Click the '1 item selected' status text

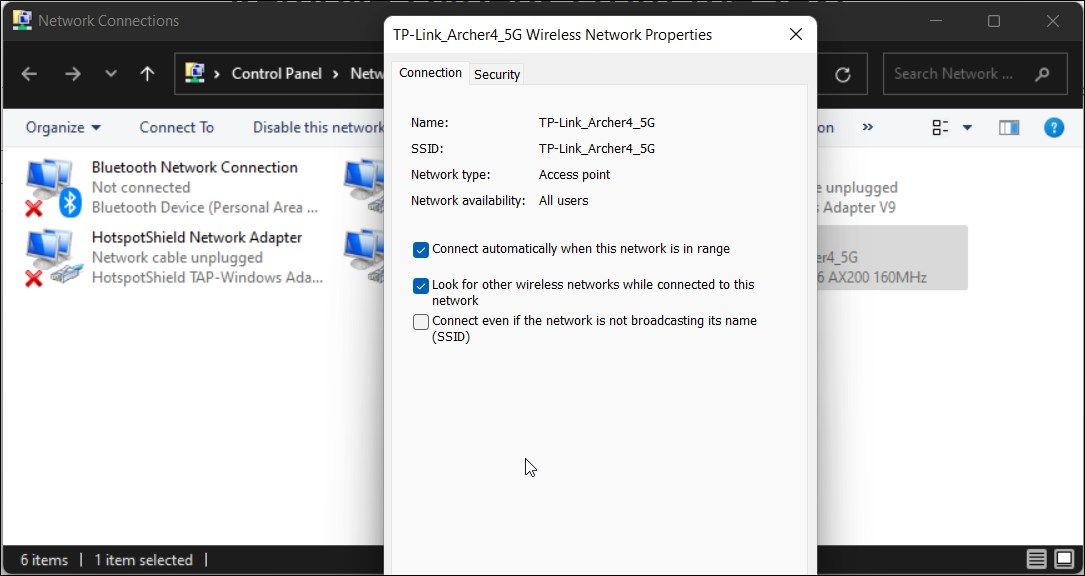coord(143,560)
